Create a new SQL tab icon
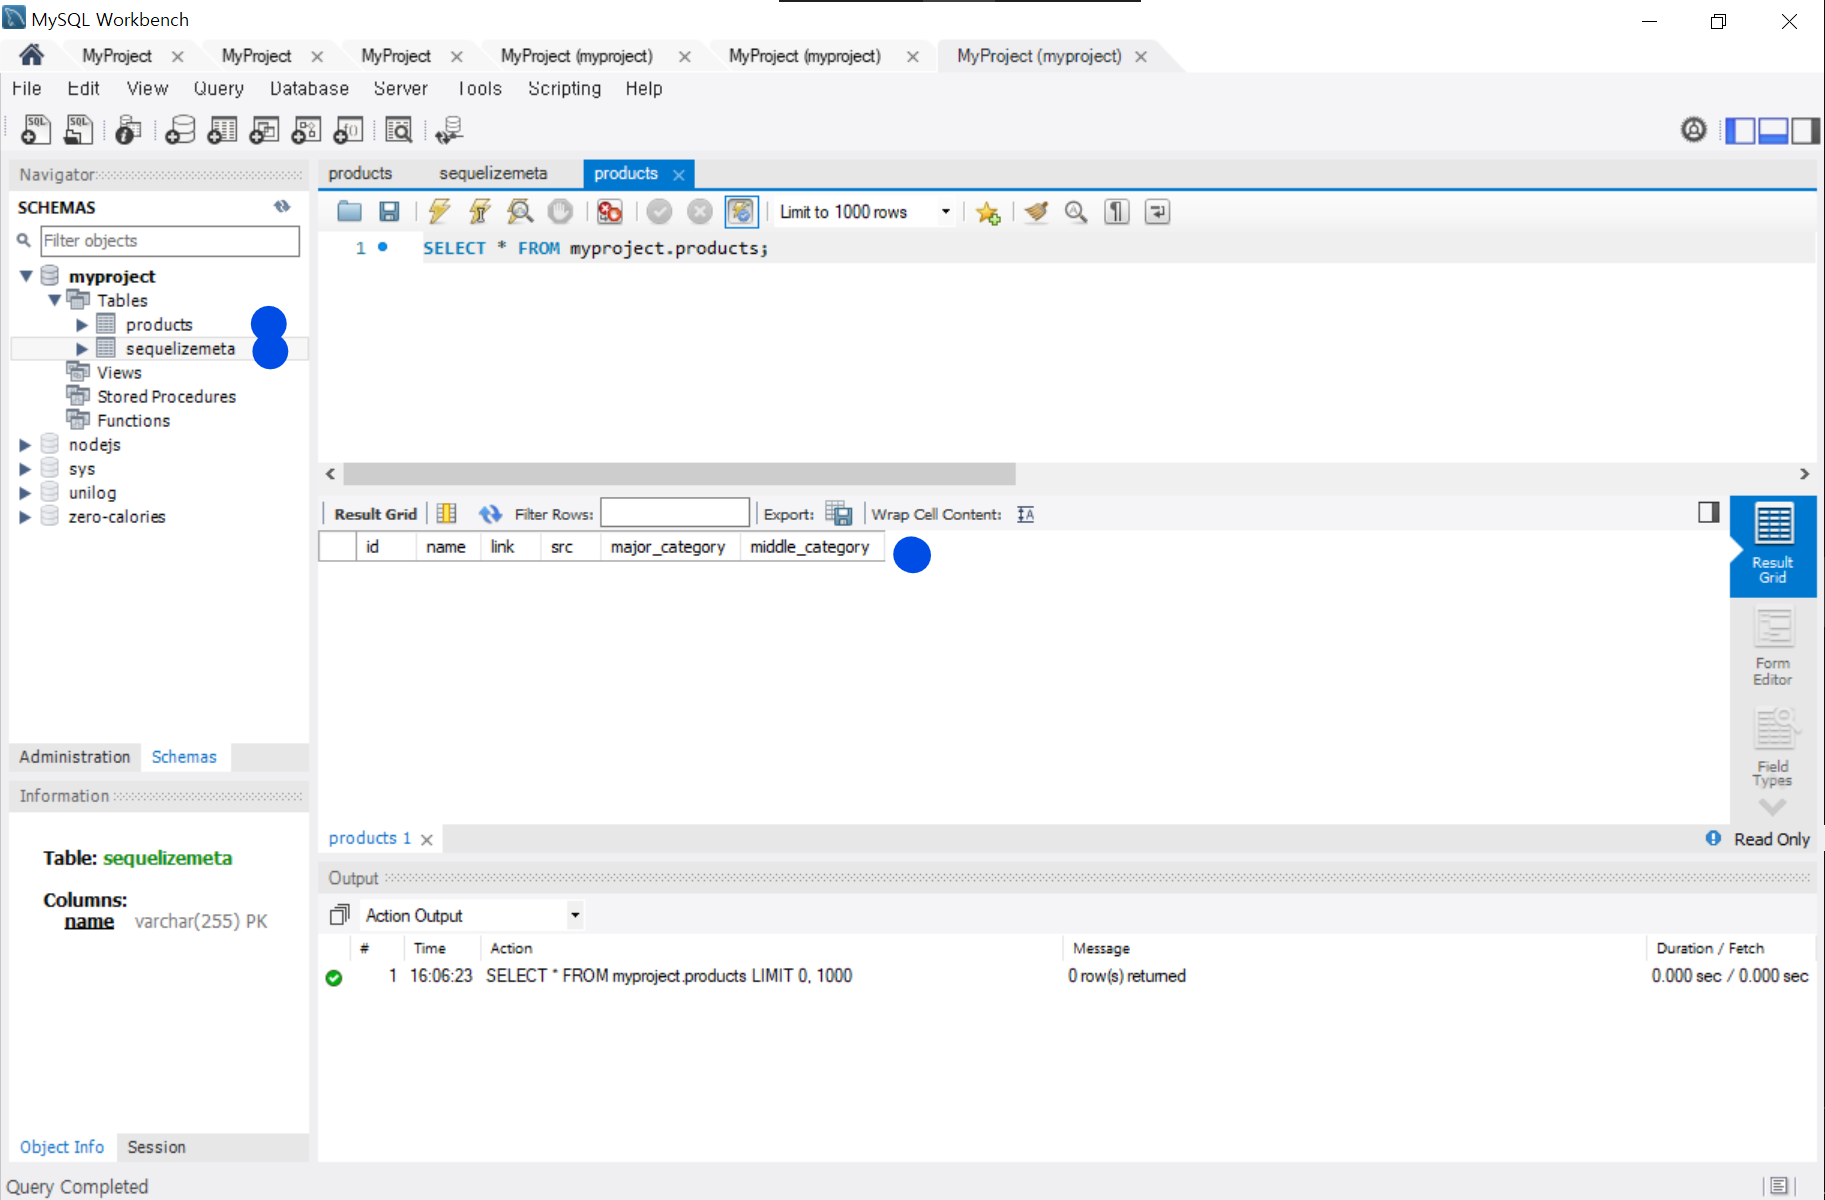Viewport: 1825px width, 1200px height. tap(36, 130)
